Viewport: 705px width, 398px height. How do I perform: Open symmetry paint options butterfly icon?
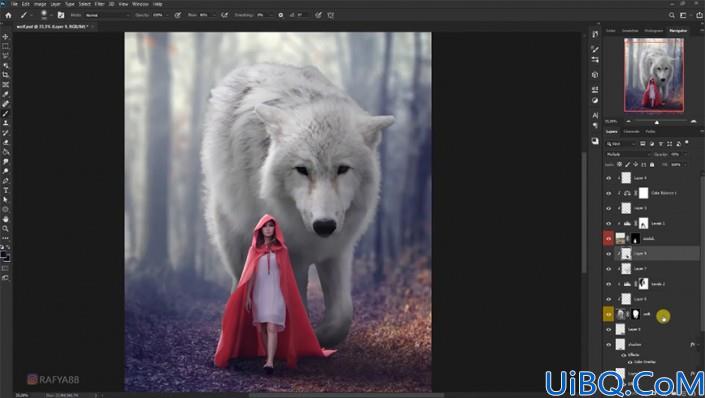[x=330, y=15]
